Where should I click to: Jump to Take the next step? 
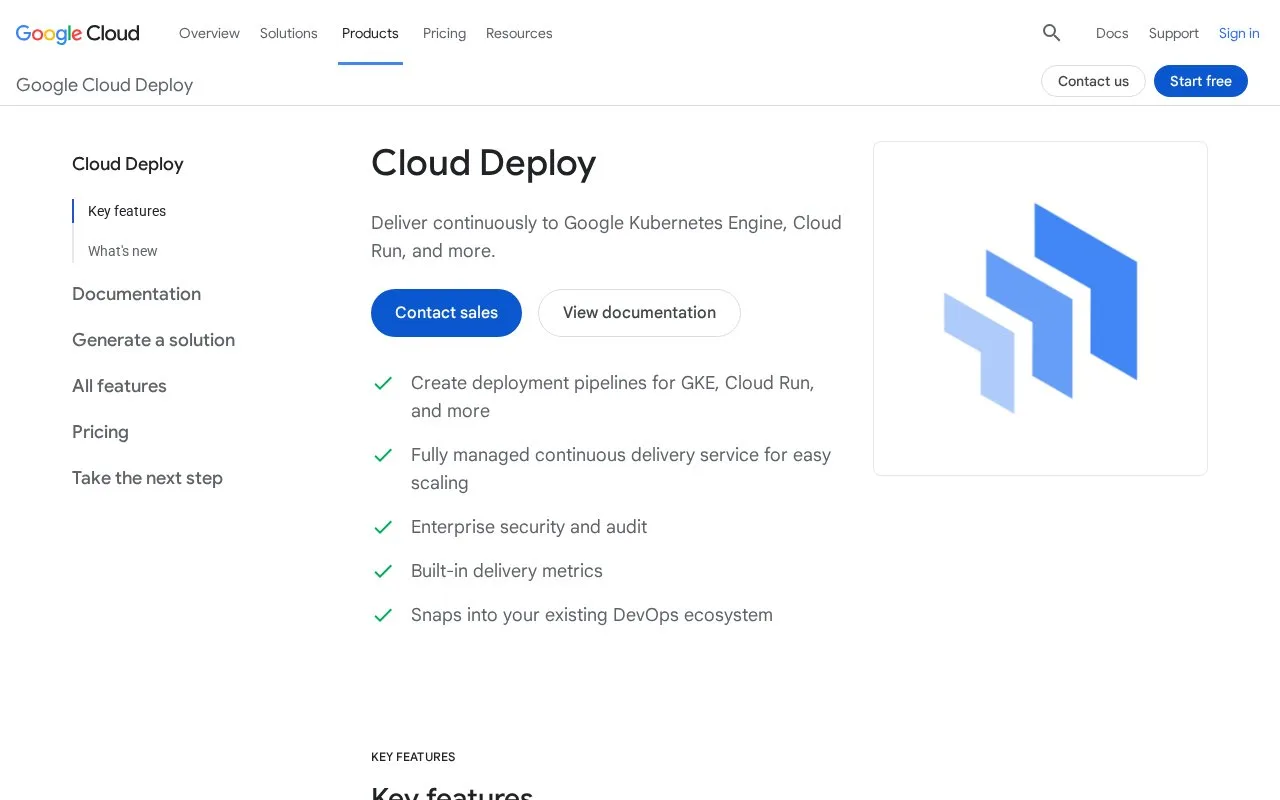(148, 478)
